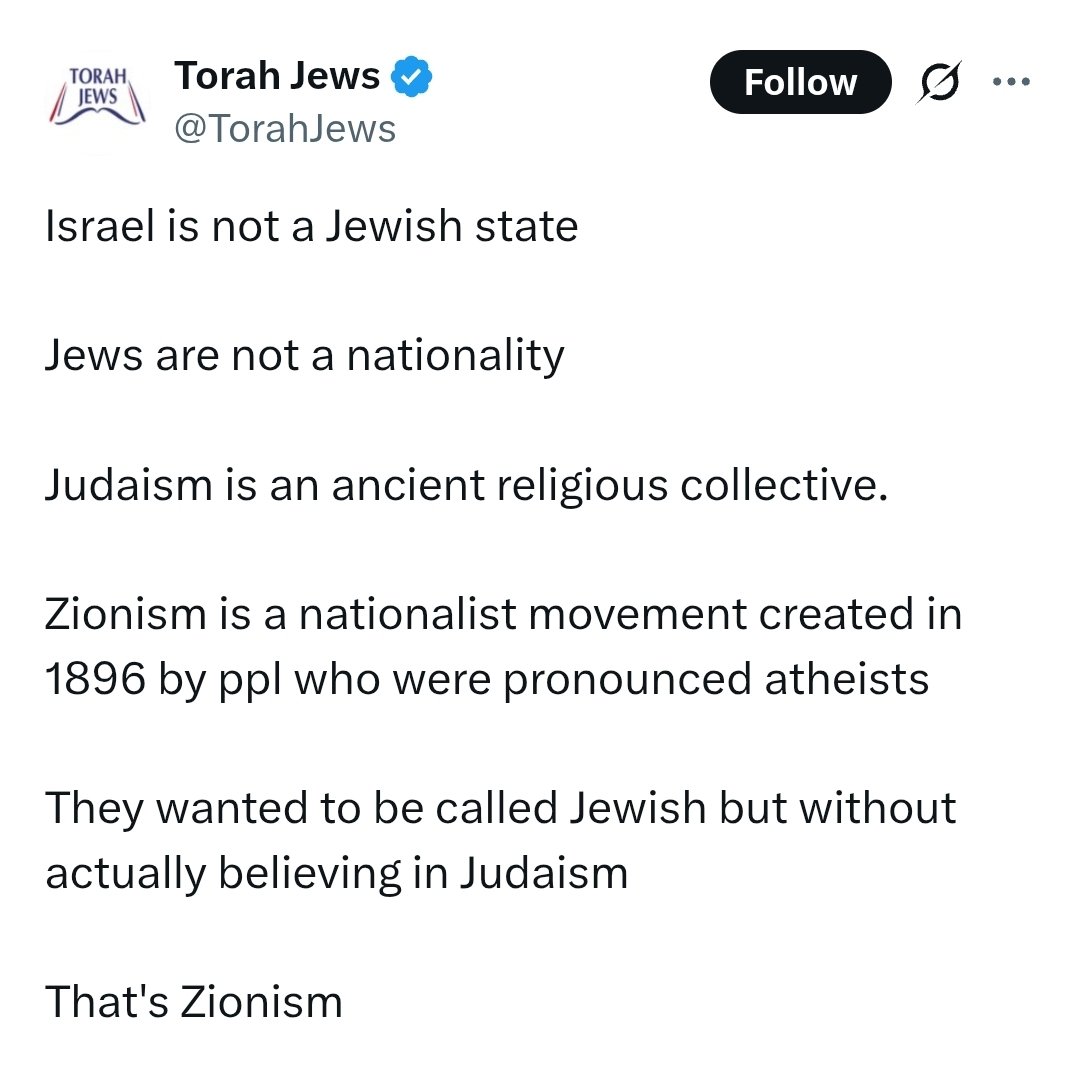
Task: Click the Torah Jews display name
Action: tap(277, 76)
